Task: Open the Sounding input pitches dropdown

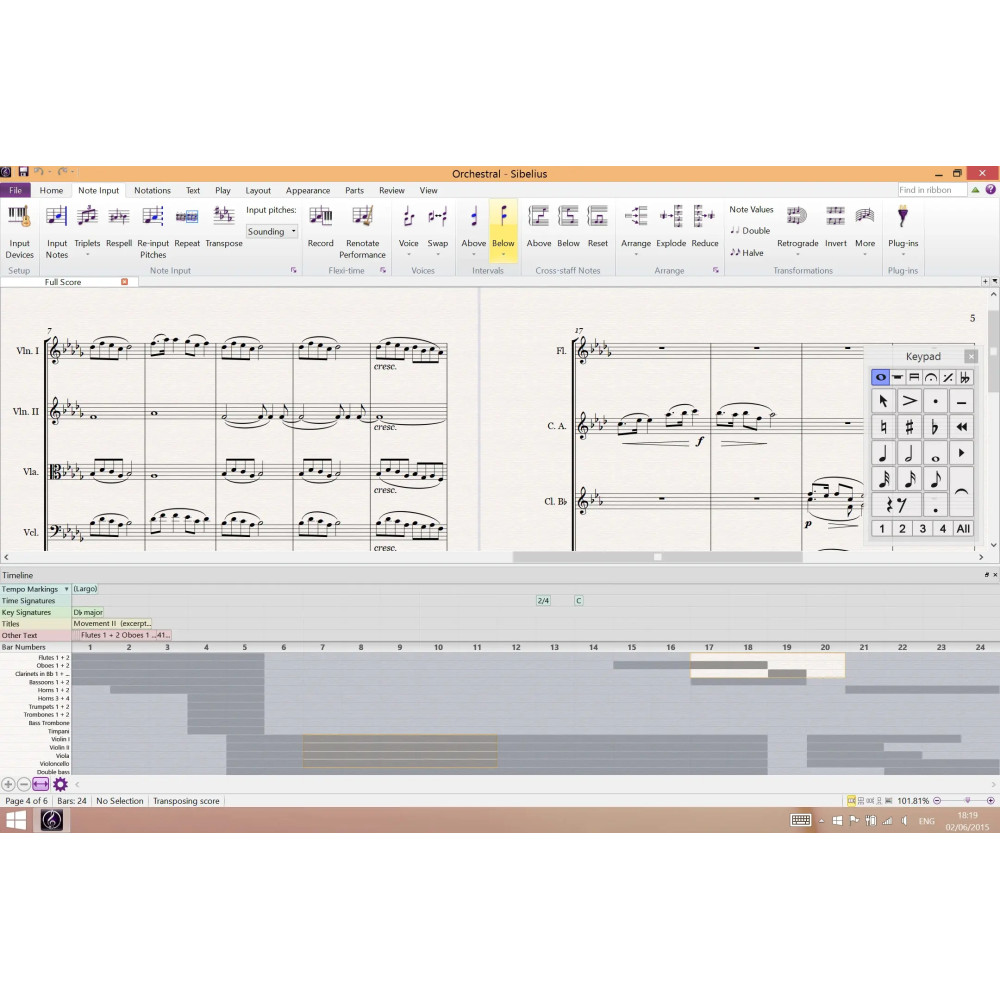Action: 271,231
